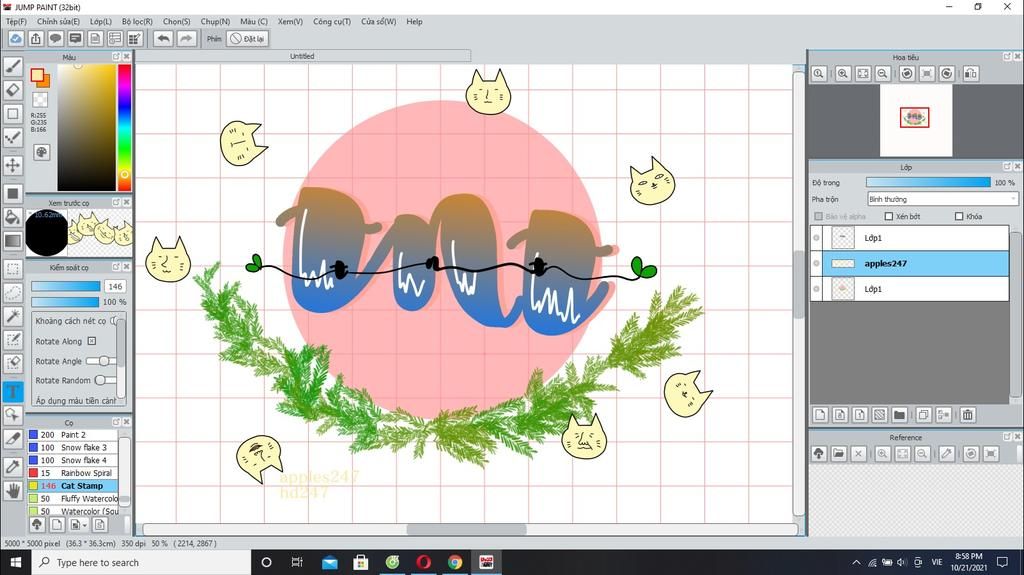The height and width of the screenshot is (575, 1024).
Task: Open the Cửa sổ(W) menu
Action: click(379, 22)
